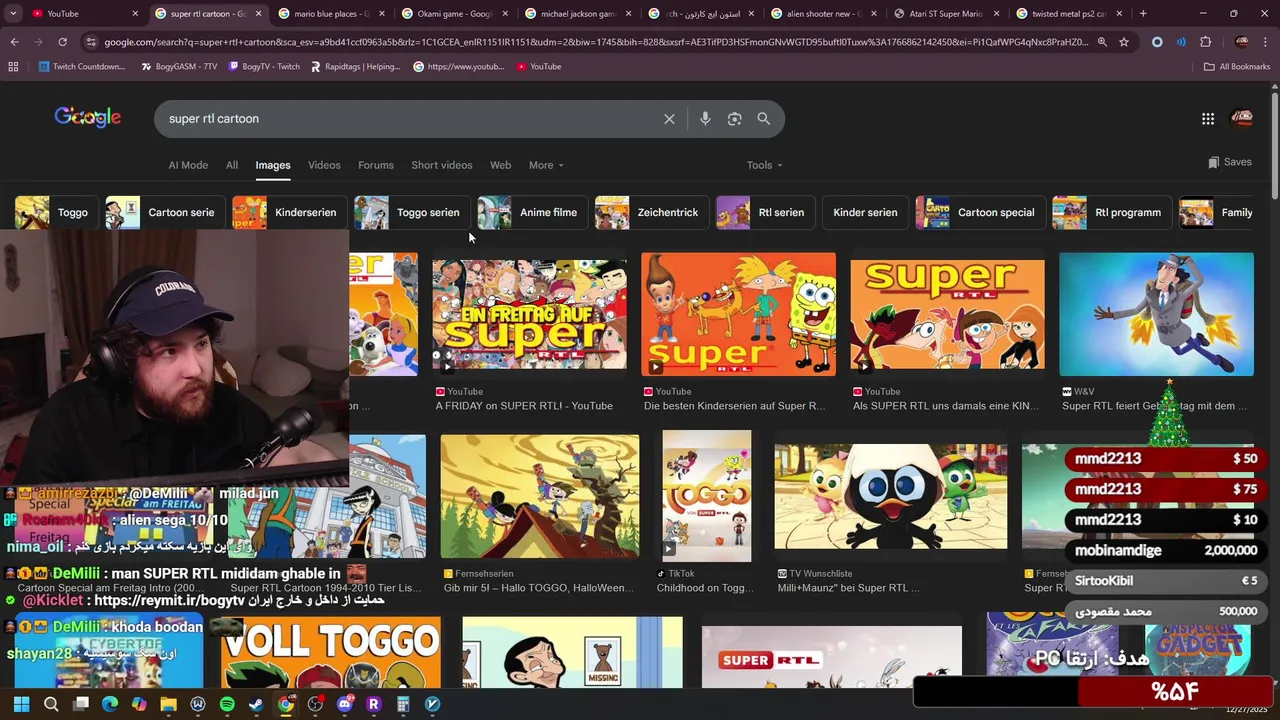Open the bookmarks bar apps grid icon
The width and height of the screenshot is (1280, 720).
13,66
